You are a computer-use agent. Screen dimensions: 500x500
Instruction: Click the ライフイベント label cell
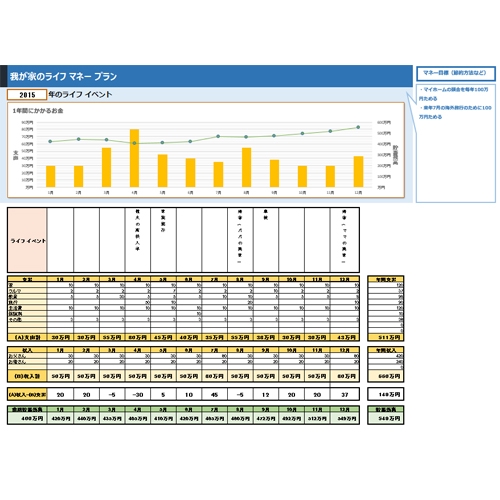pos(27,240)
